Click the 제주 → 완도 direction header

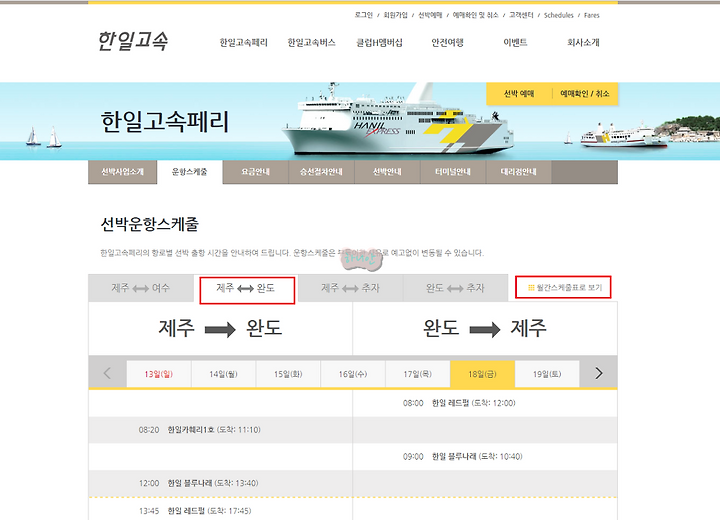pyautogui.click(x=220, y=328)
